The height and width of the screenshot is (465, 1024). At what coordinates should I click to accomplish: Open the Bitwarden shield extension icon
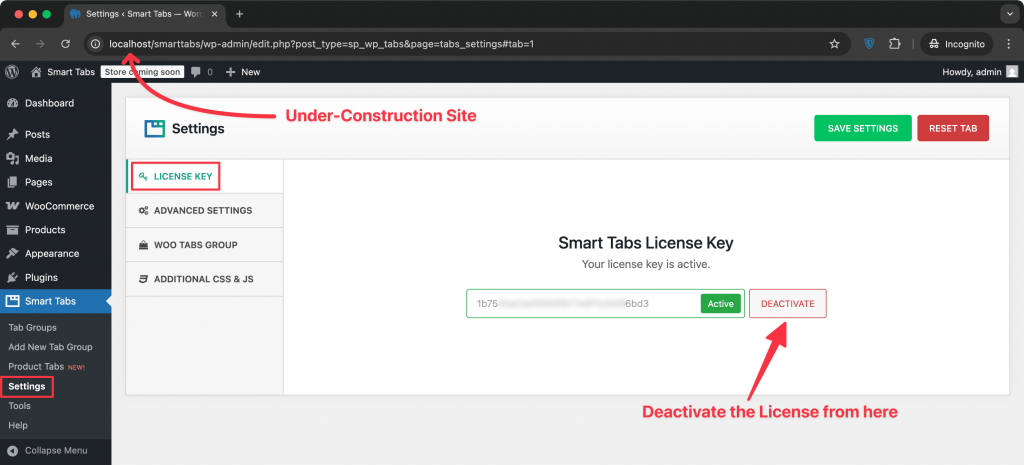tap(869, 44)
